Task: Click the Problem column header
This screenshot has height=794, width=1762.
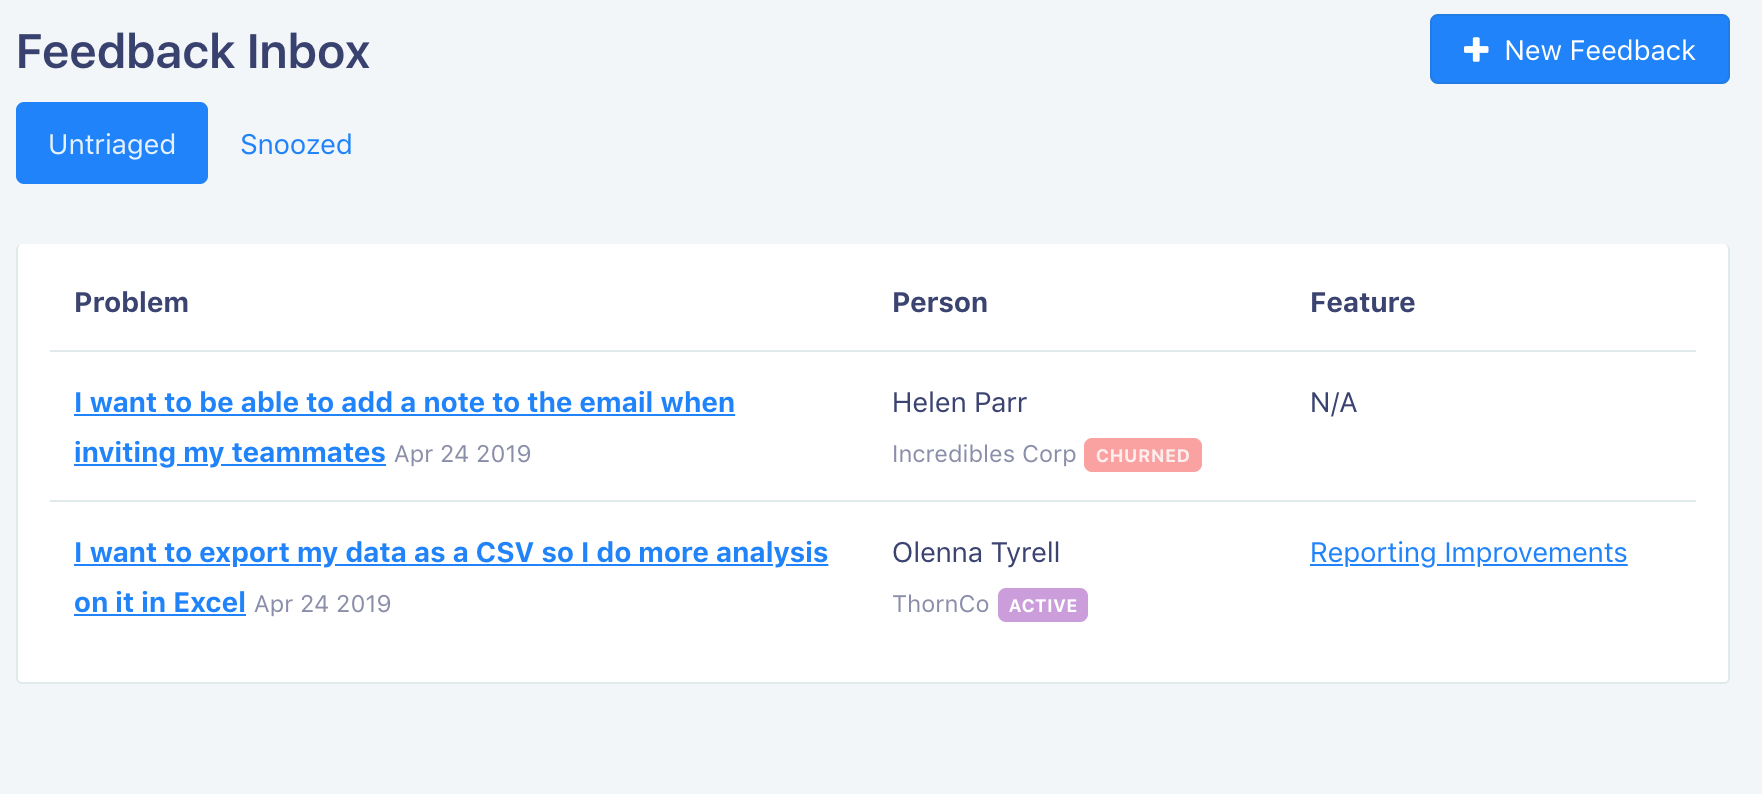Action: tap(131, 302)
